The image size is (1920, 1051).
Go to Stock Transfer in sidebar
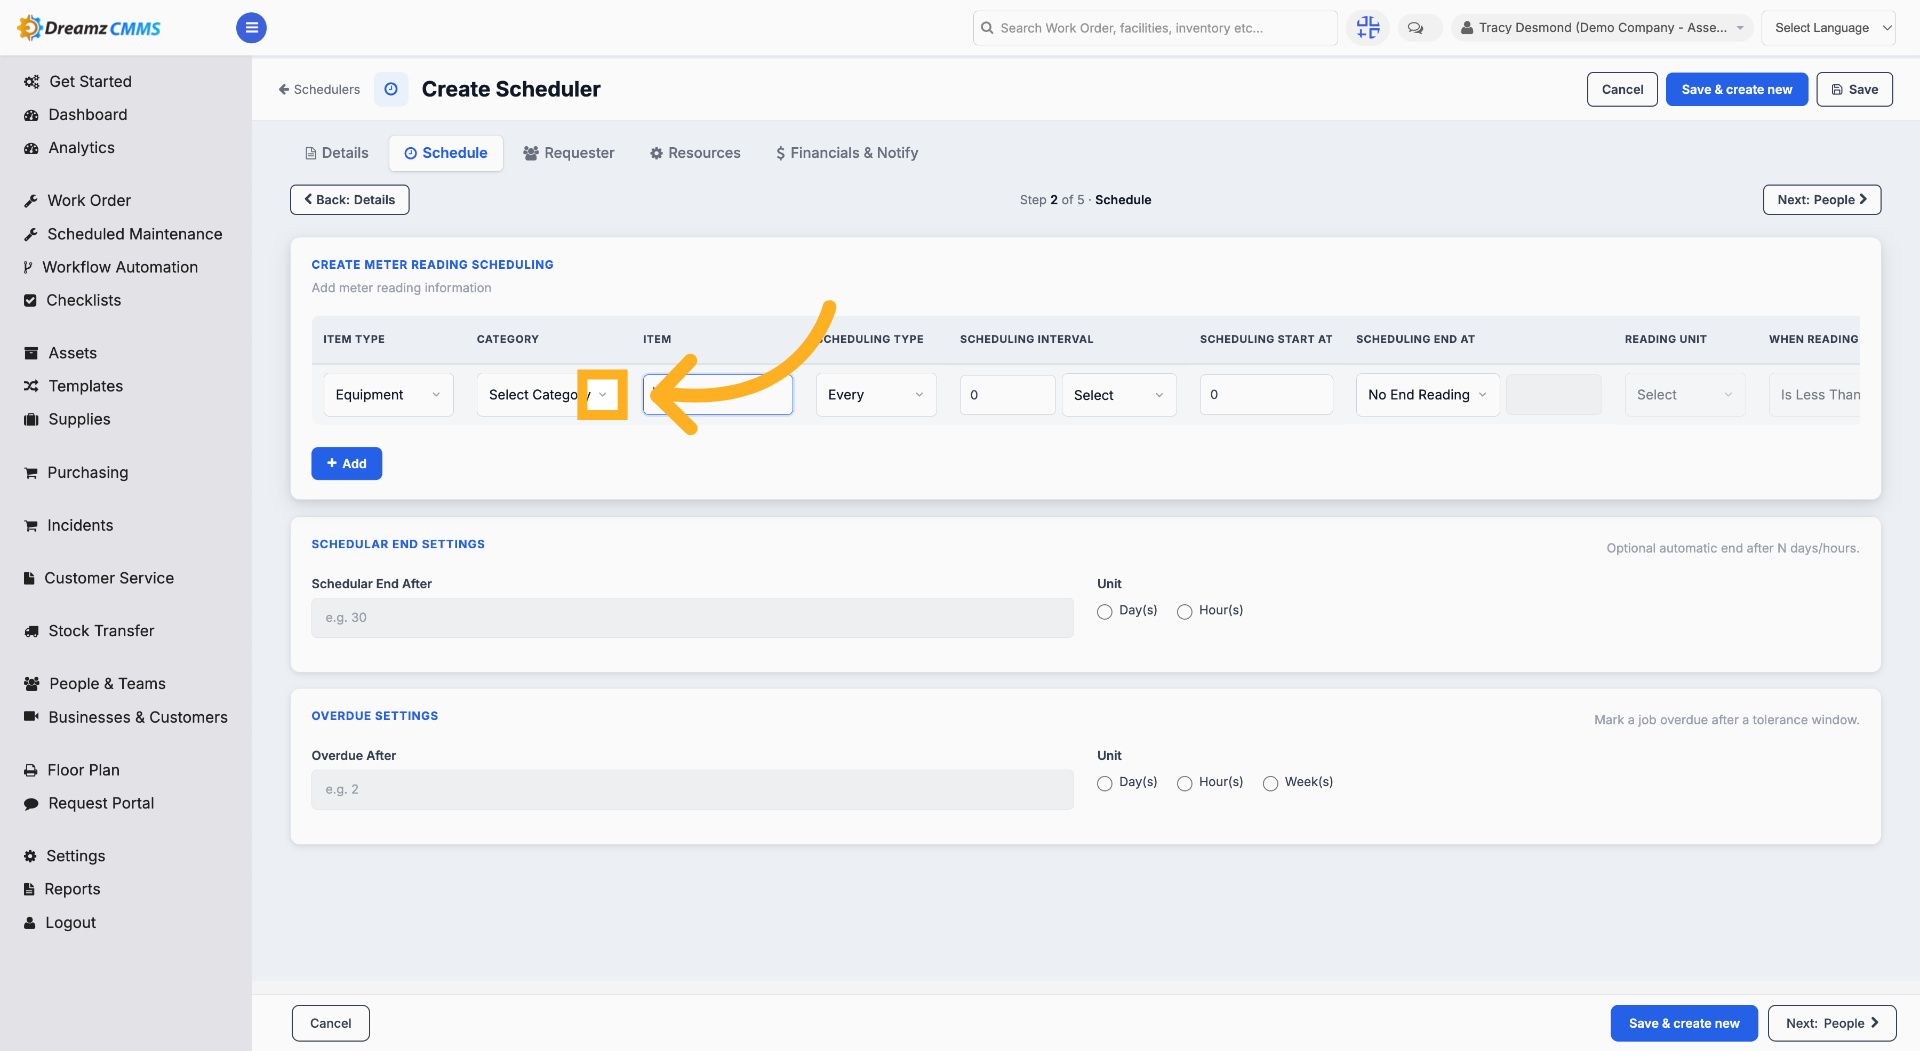[101, 631]
